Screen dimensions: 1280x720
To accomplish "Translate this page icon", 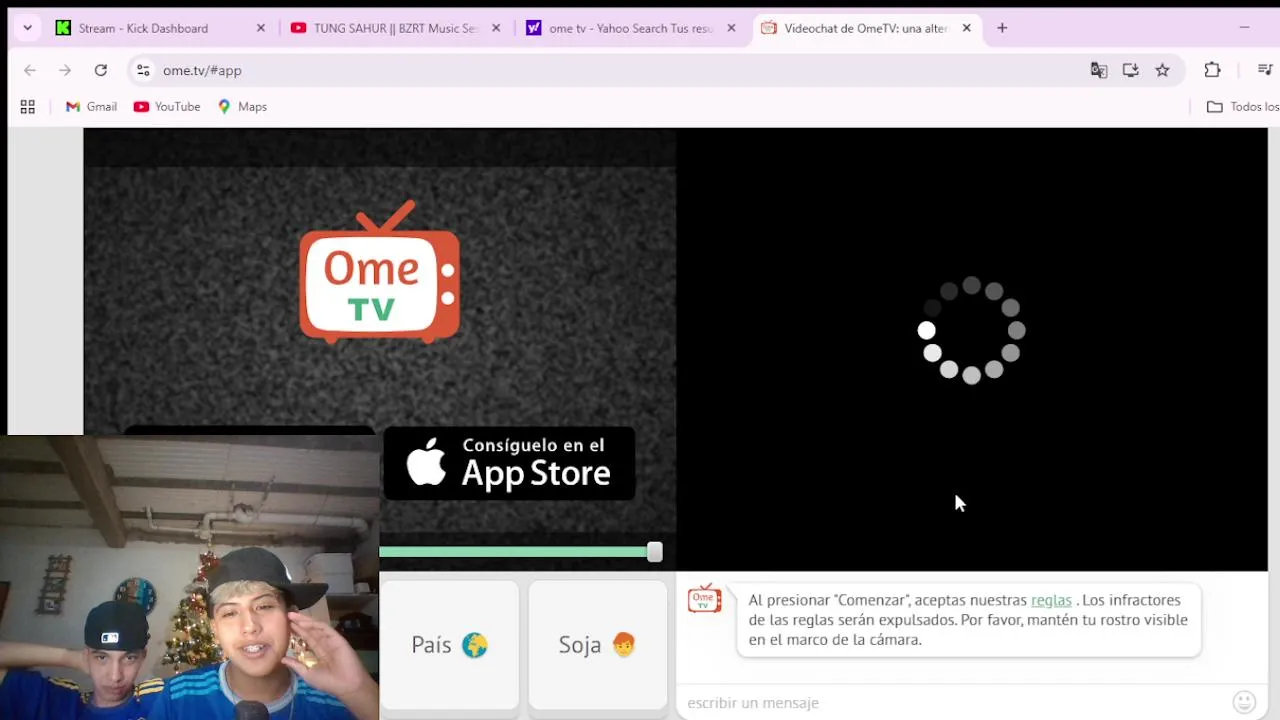I will click(x=1099, y=70).
